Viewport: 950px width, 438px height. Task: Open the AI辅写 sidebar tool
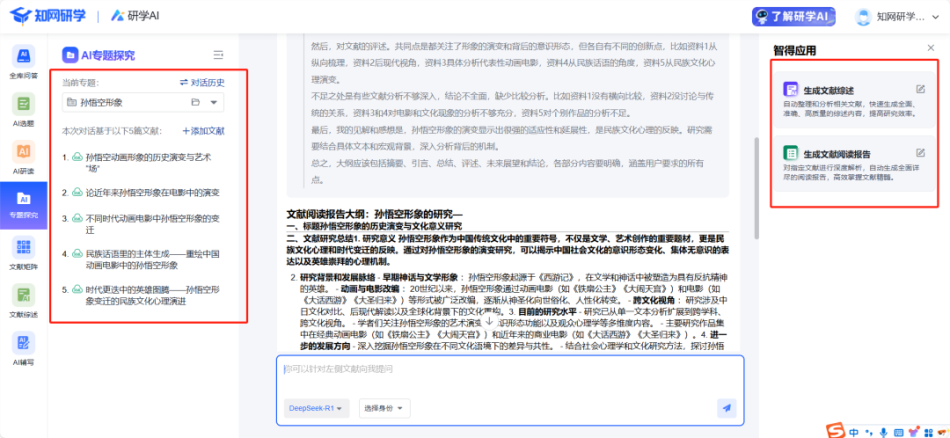coord(24,348)
